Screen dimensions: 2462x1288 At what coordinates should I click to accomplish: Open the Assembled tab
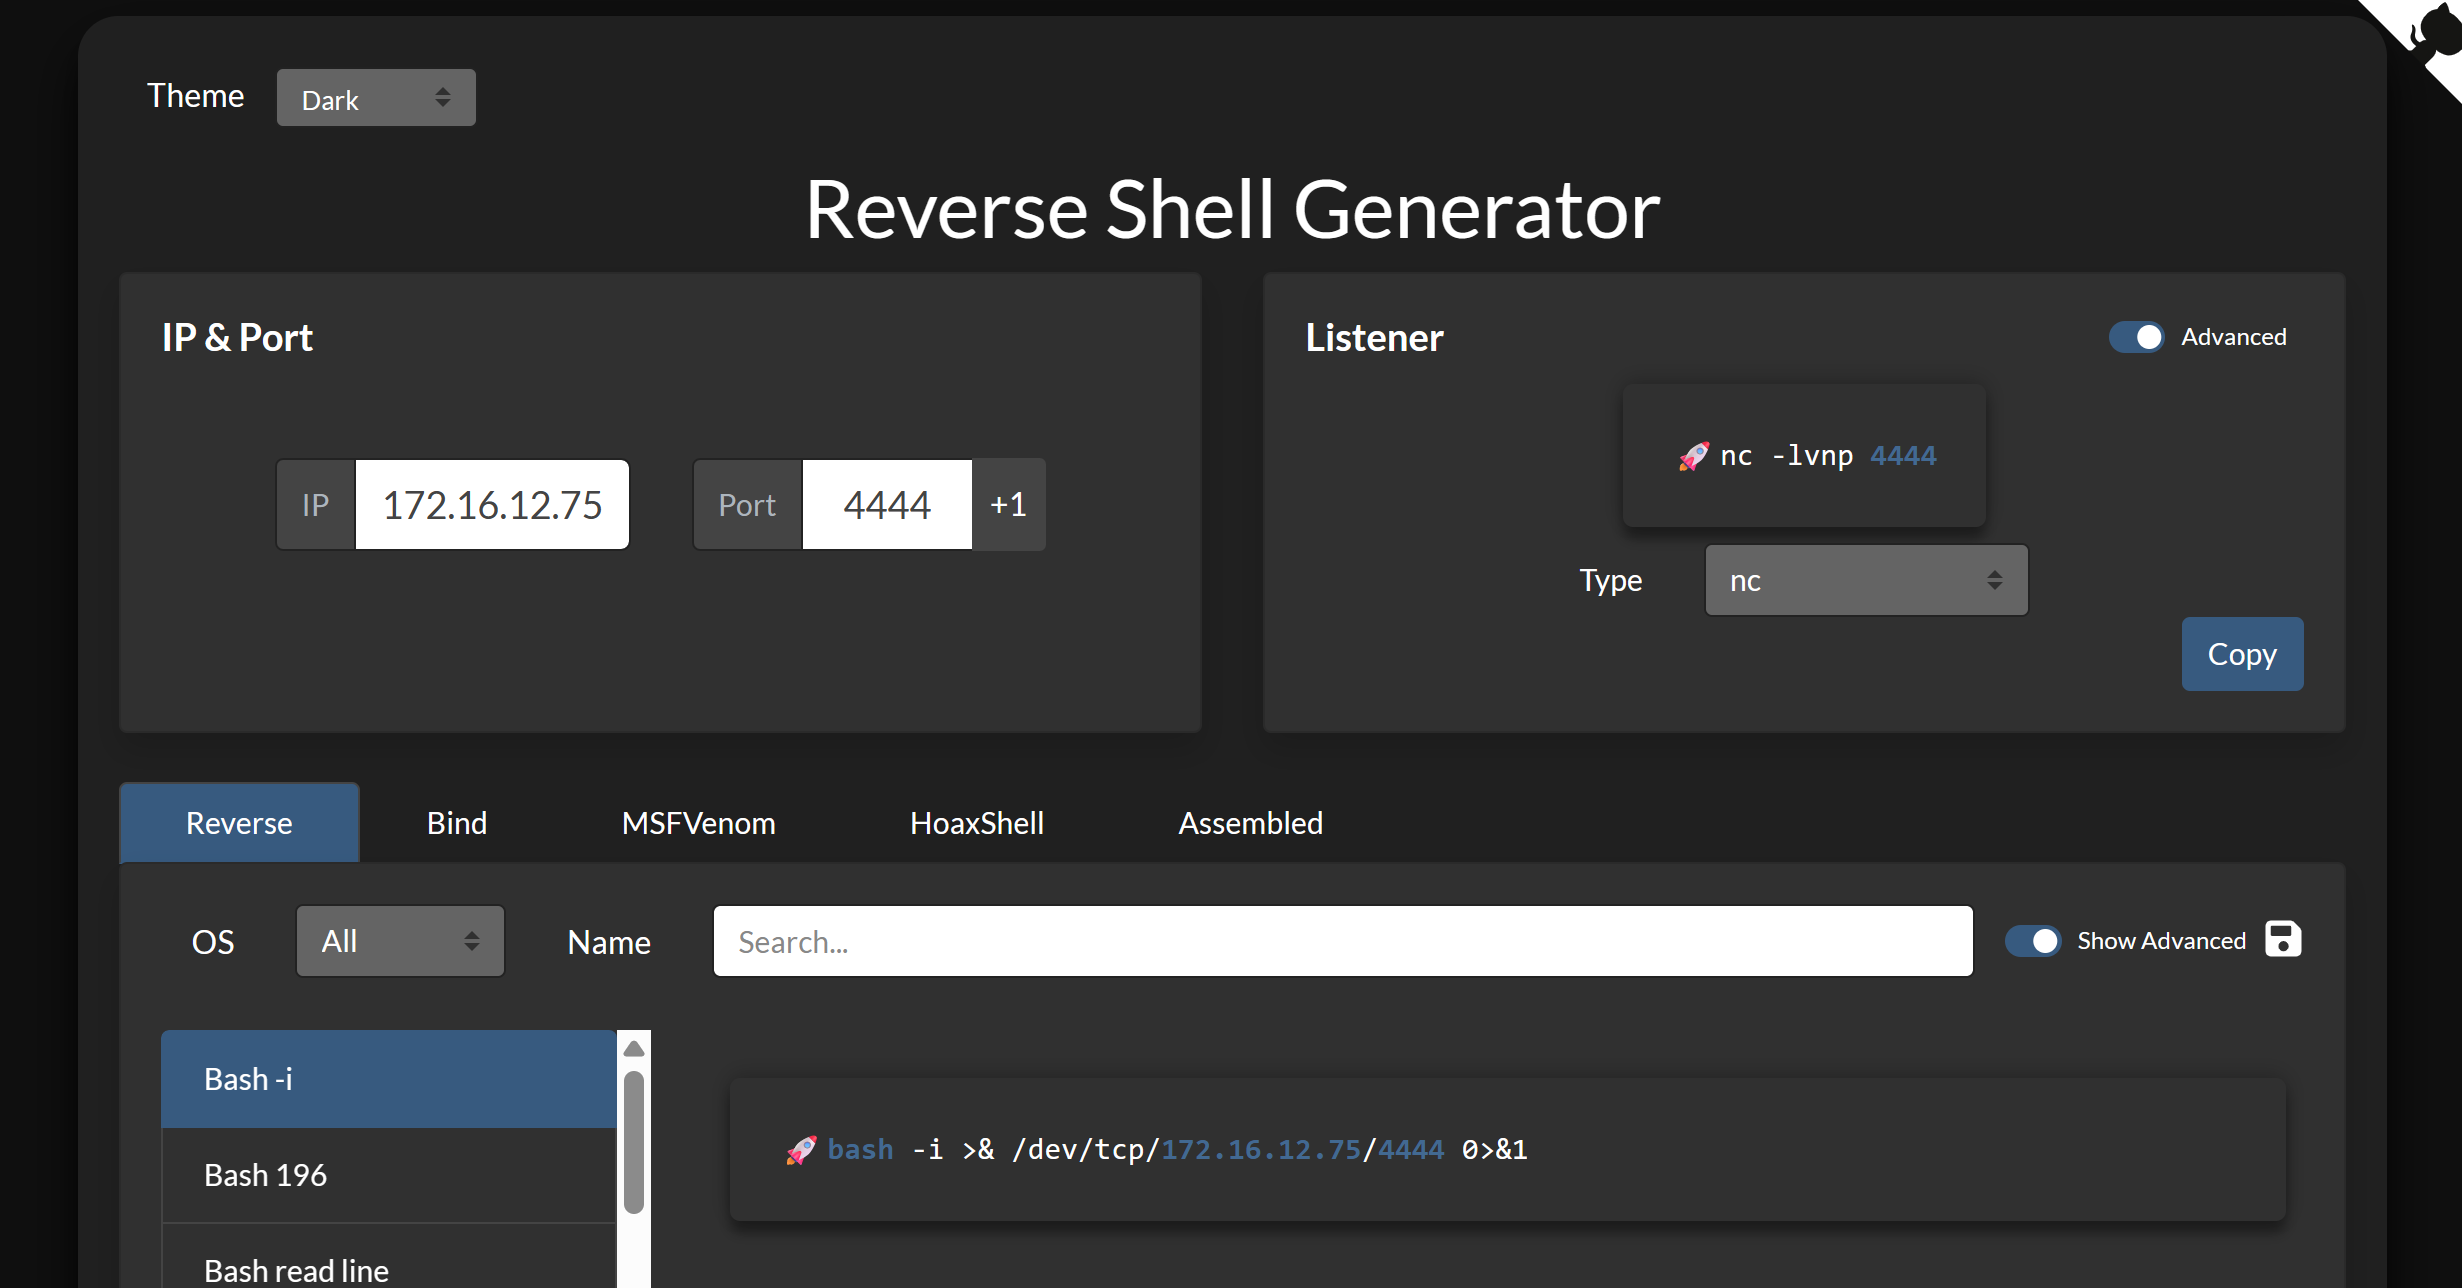coord(1250,822)
